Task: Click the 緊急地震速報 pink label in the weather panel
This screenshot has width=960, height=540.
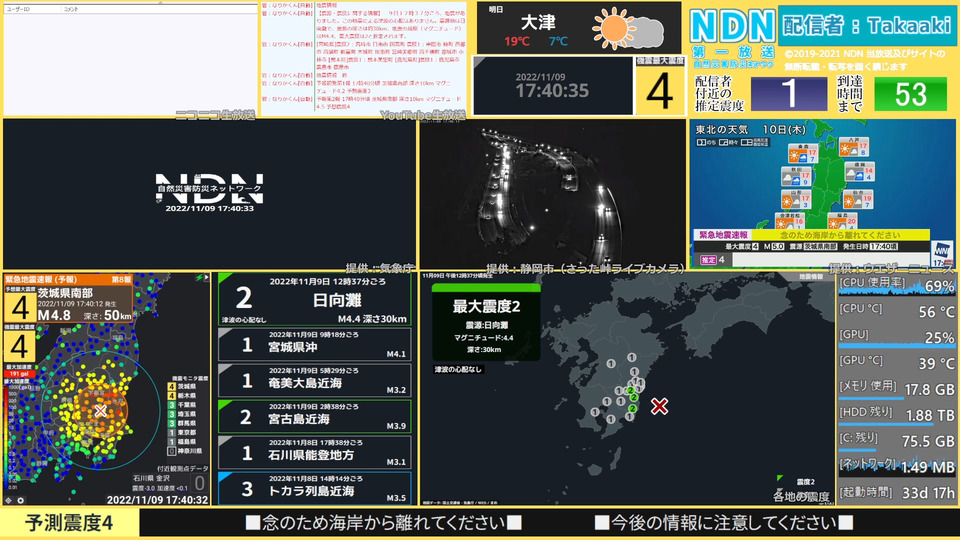Action: tap(723, 234)
